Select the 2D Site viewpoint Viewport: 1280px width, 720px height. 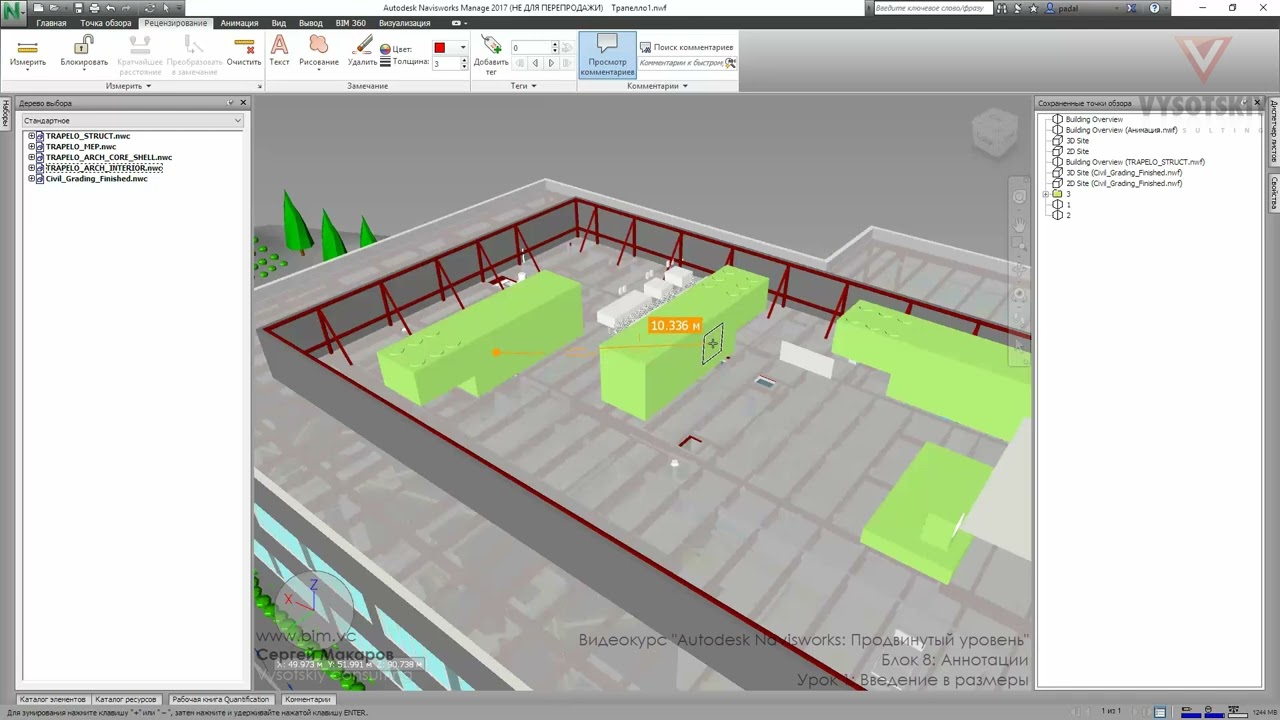pos(1077,152)
